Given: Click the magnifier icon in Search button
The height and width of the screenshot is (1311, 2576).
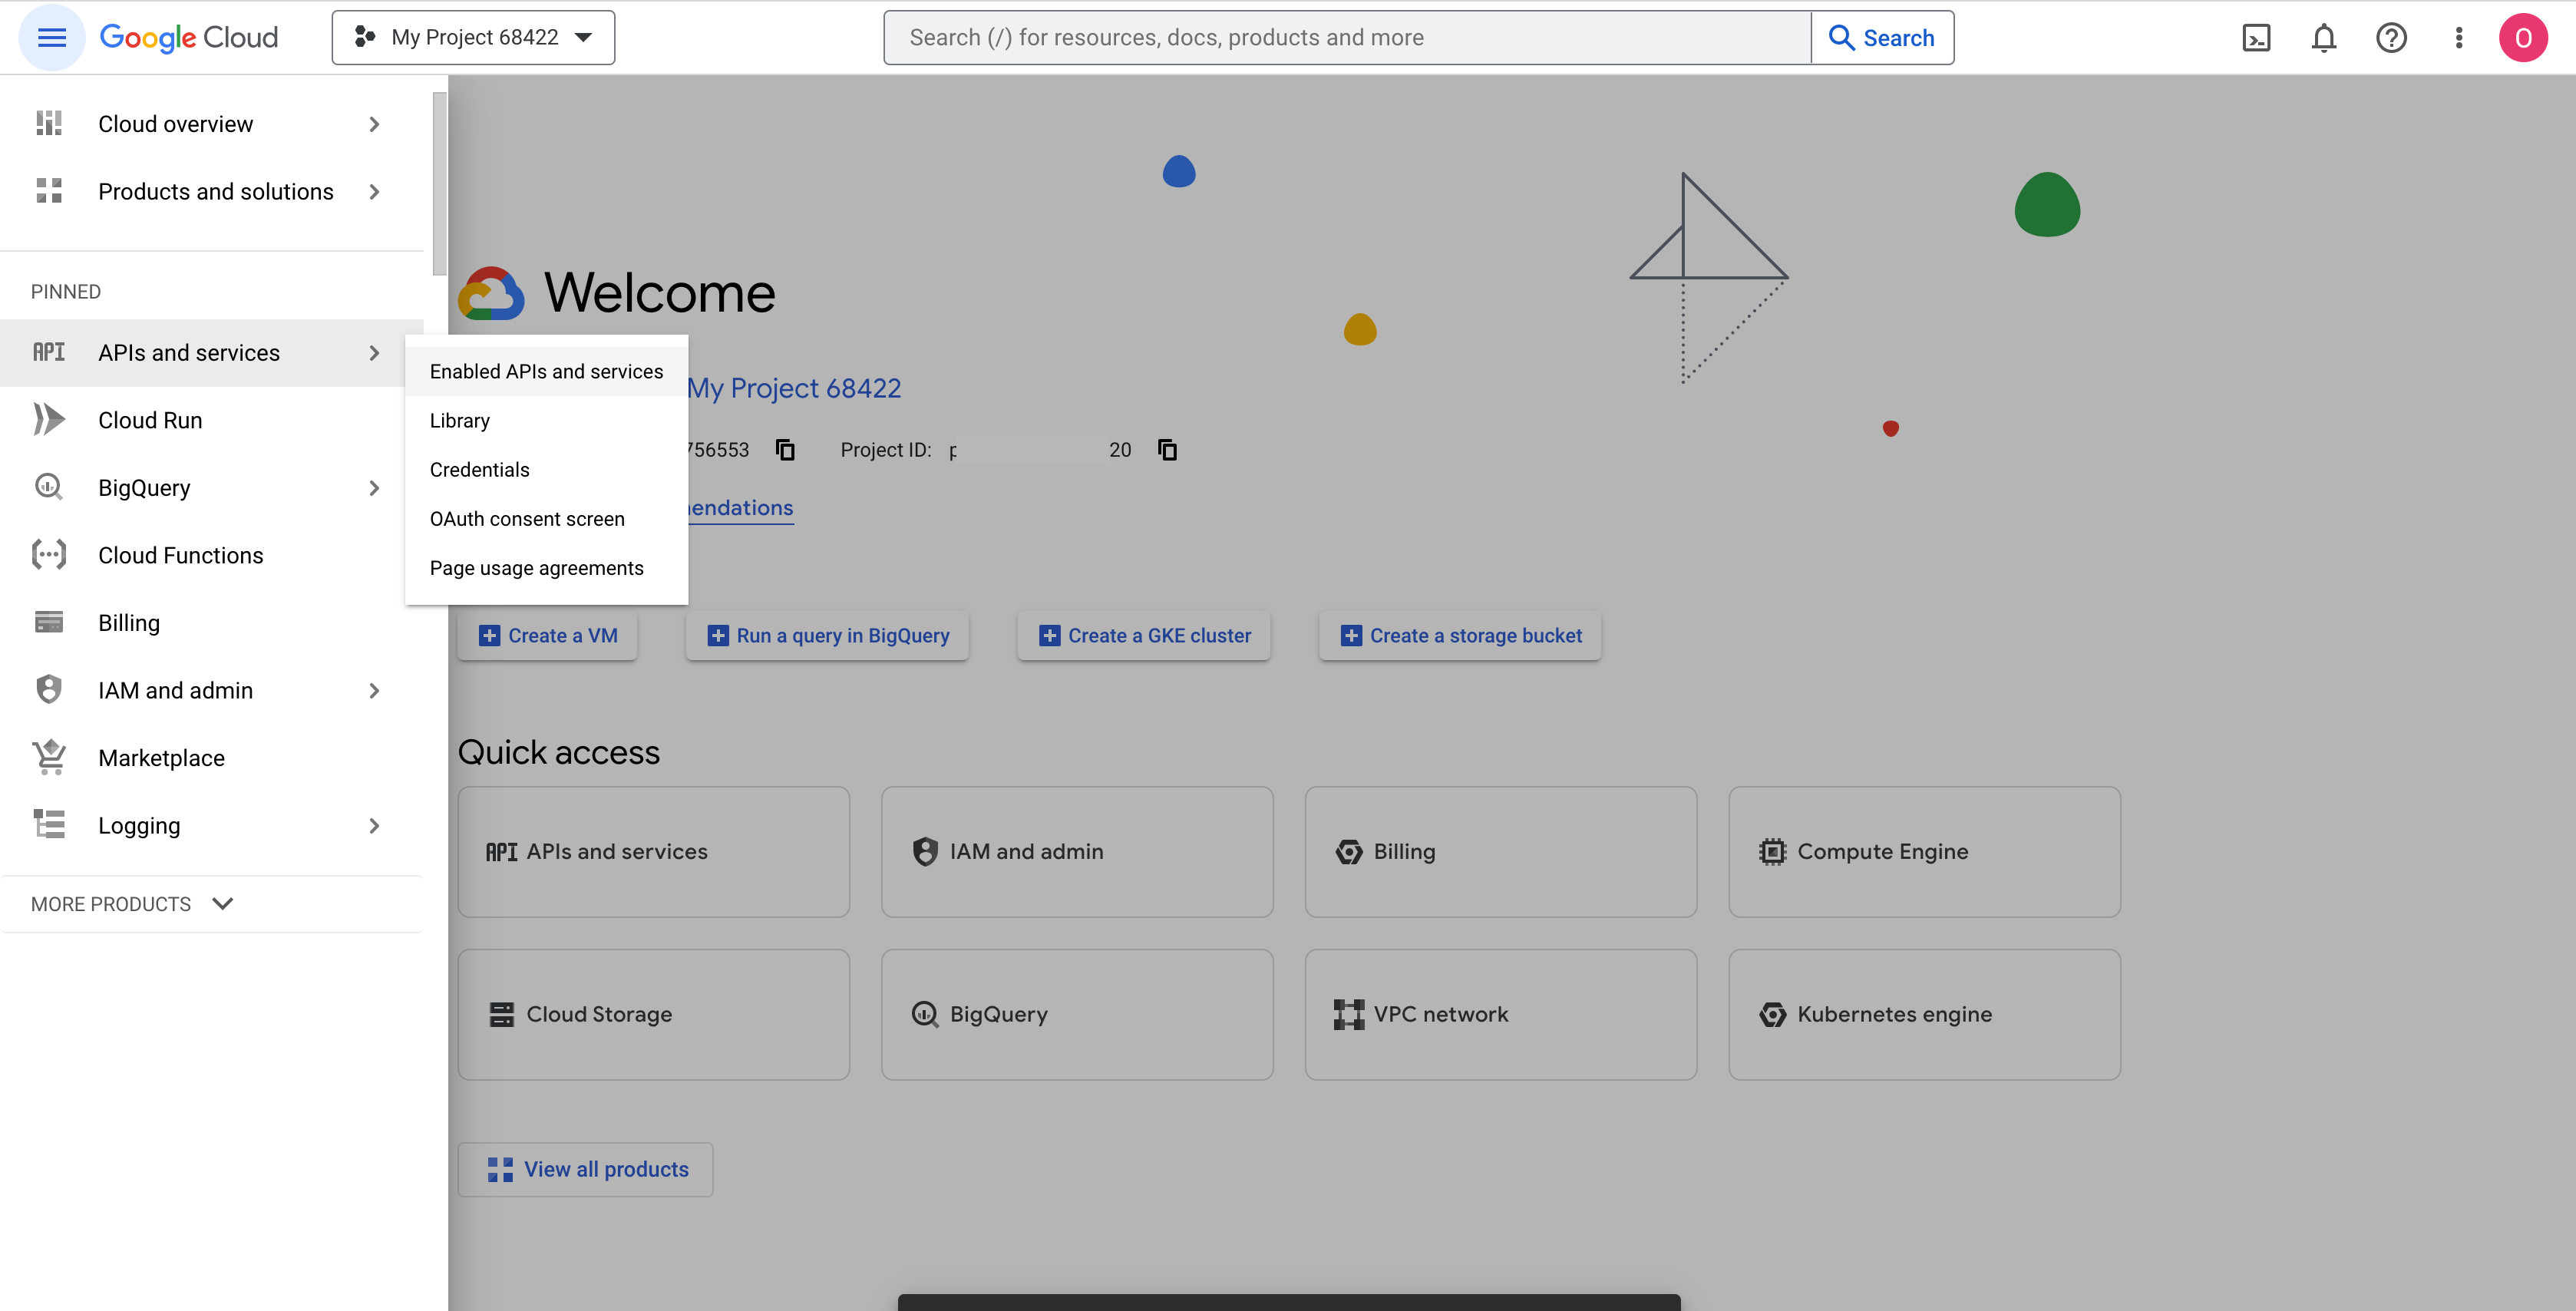Looking at the screenshot, I should [1841, 38].
